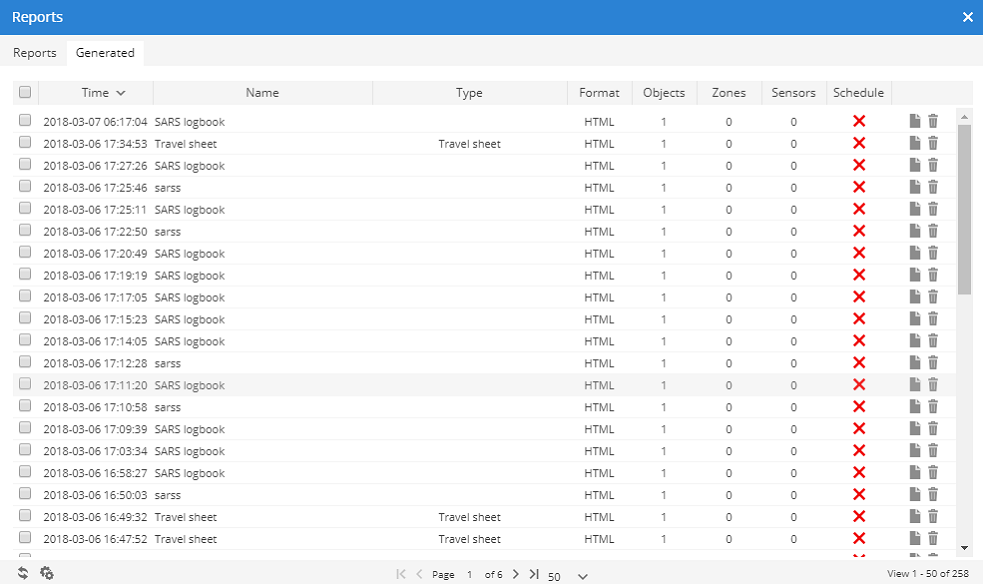Click the scrollbar down arrow in the list
The height and width of the screenshot is (584, 983).
(x=964, y=548)
